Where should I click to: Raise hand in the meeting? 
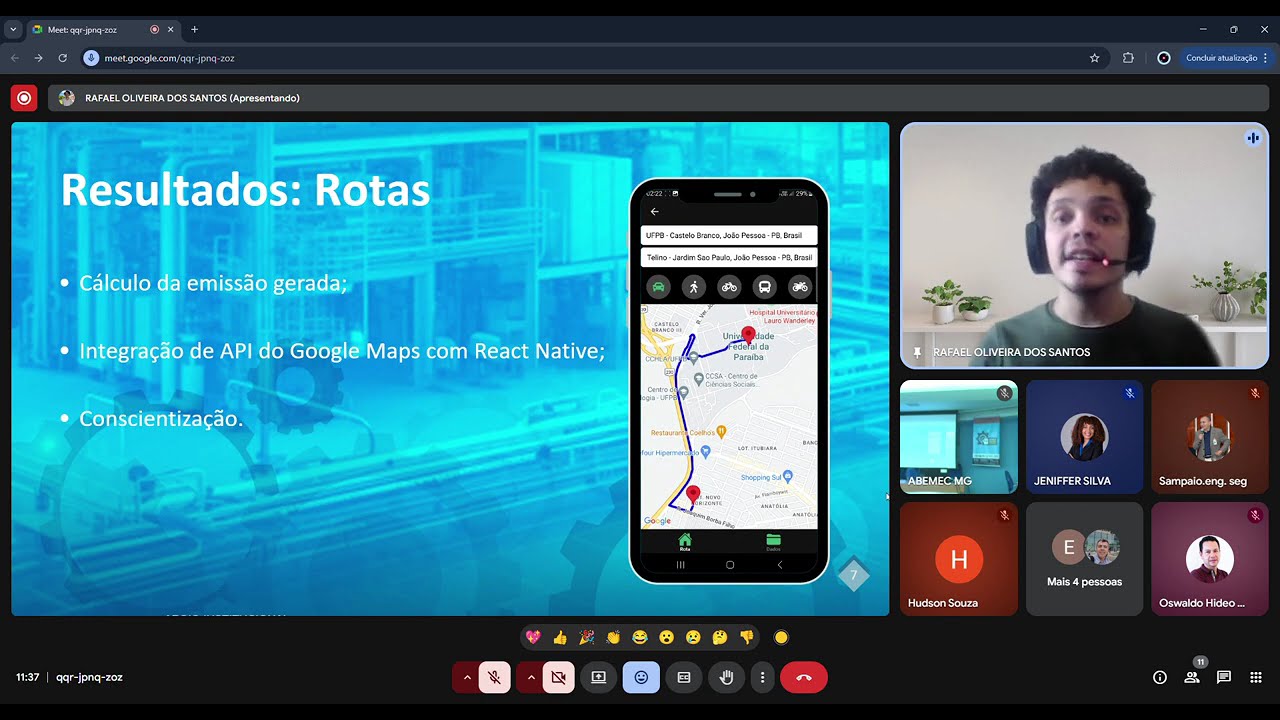(x=727, y=677)
